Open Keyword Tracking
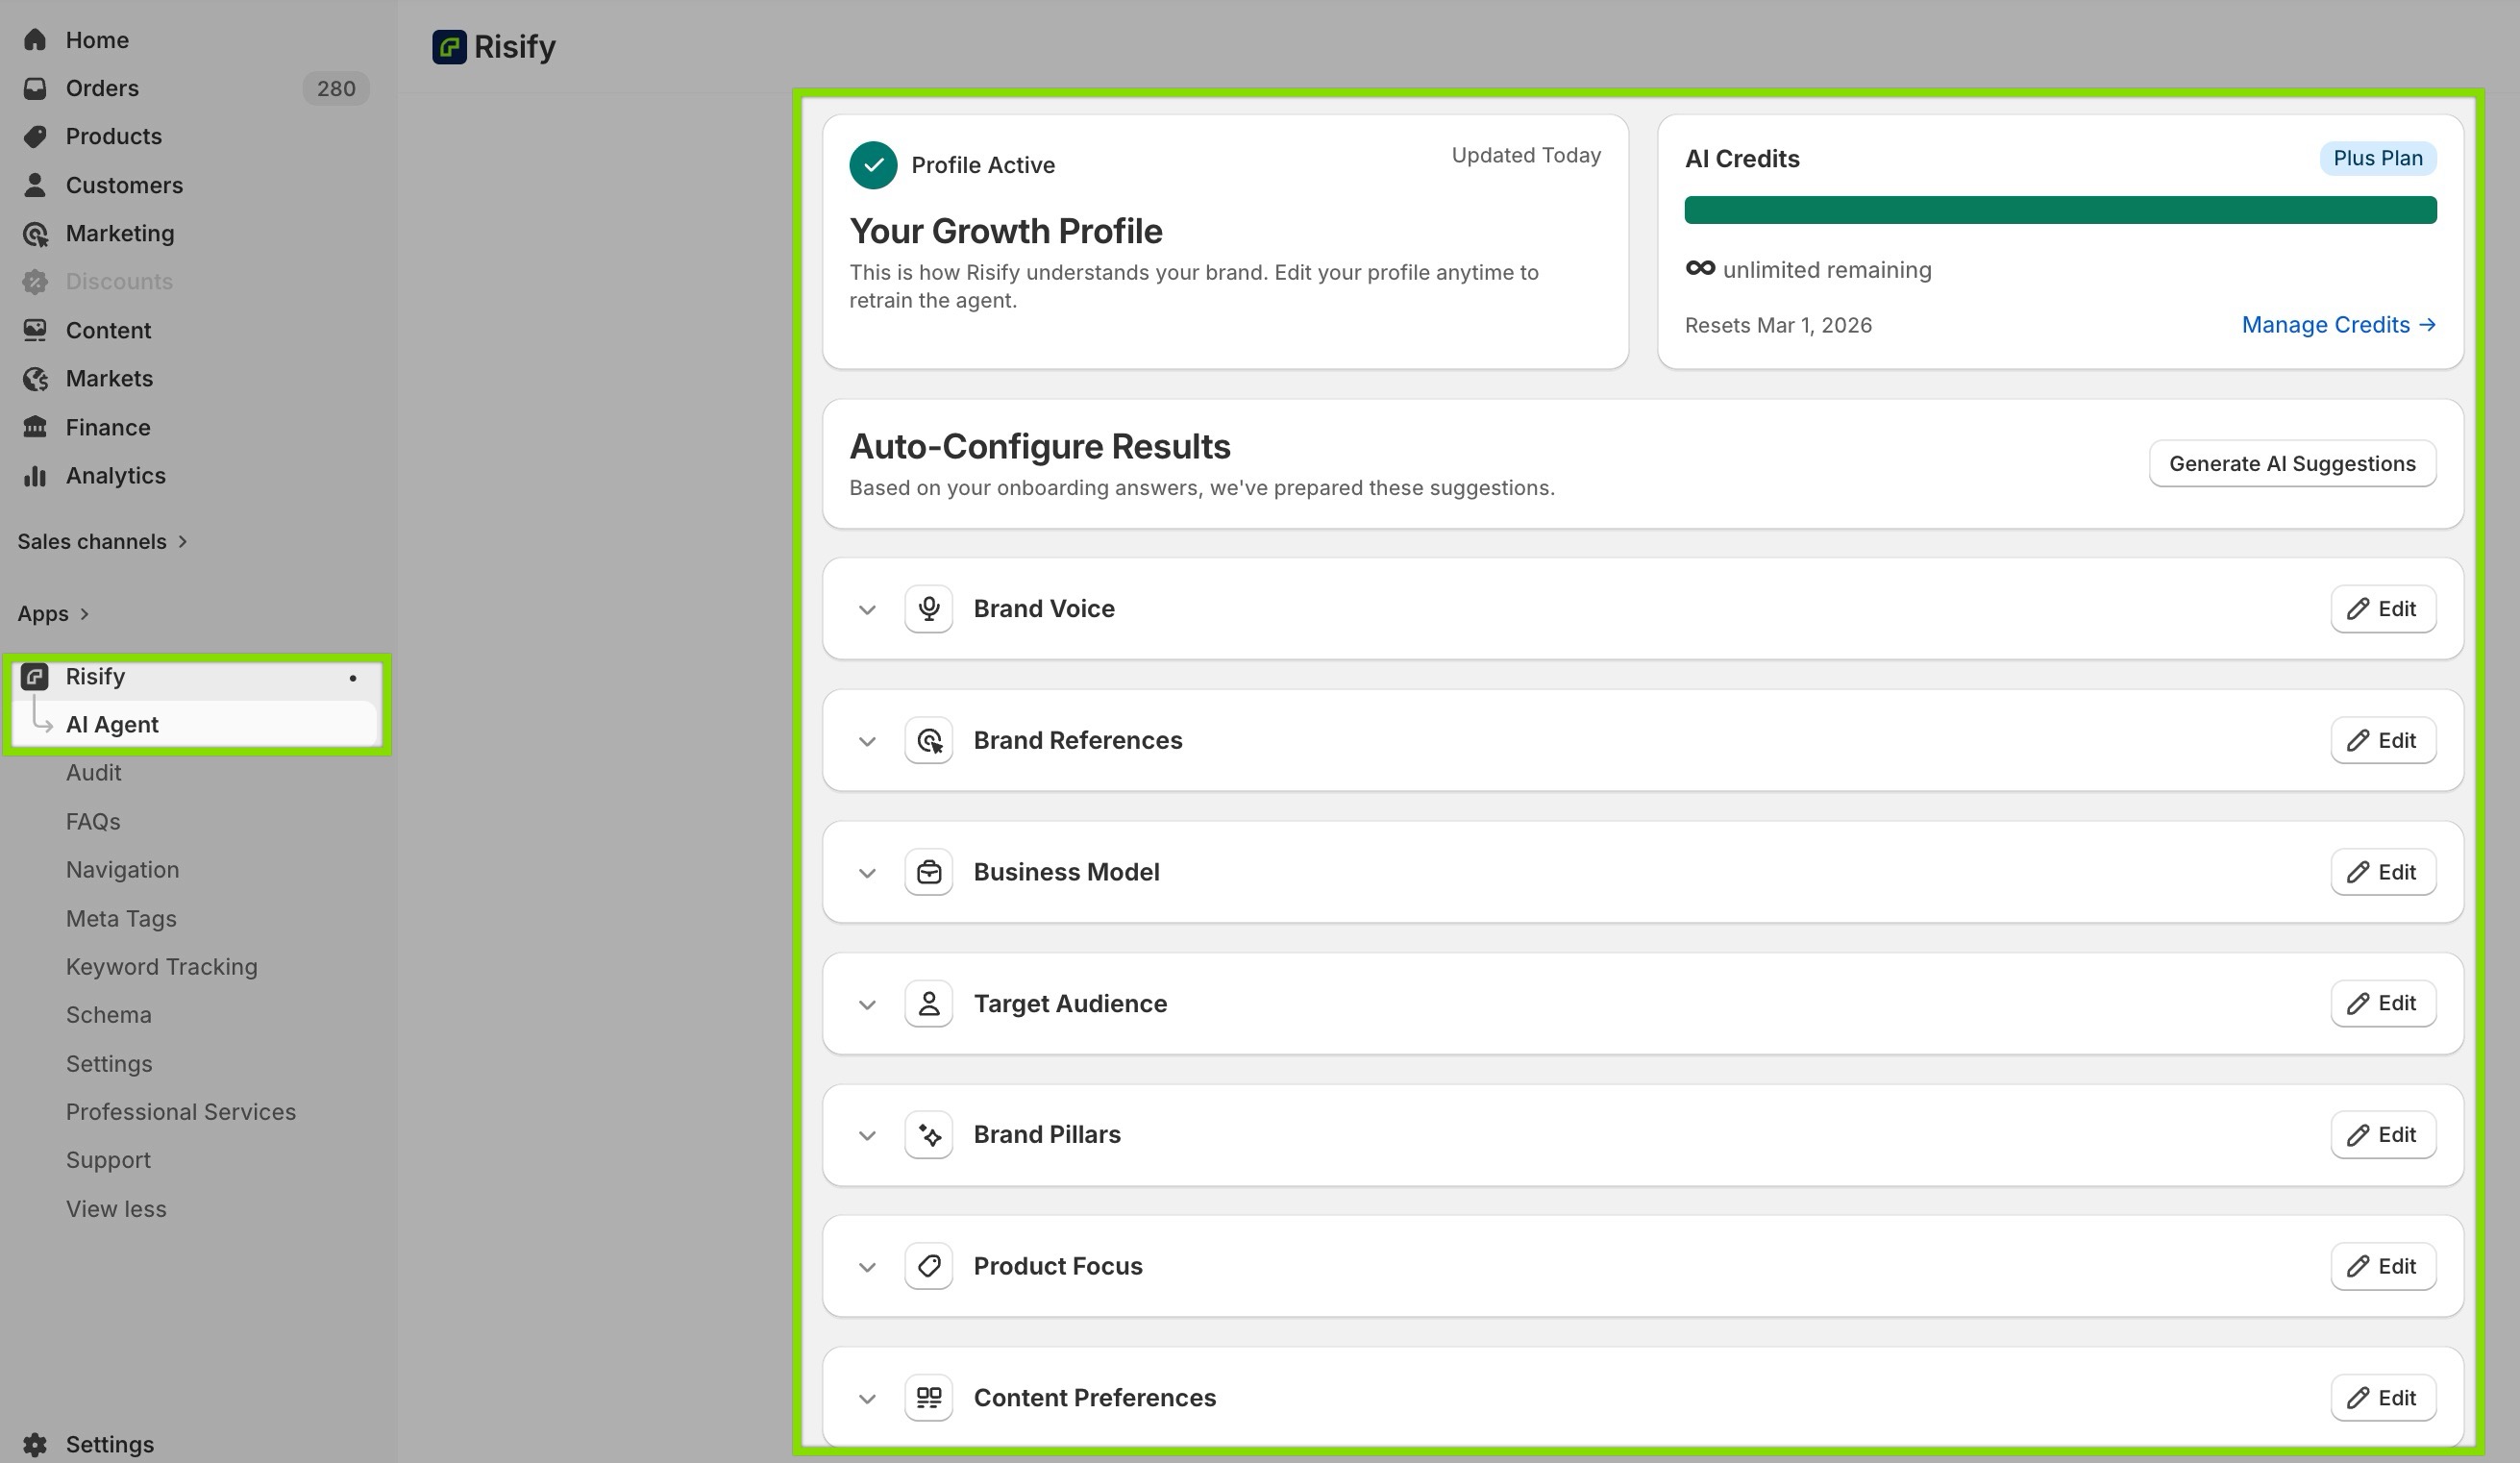 (161, 967)
